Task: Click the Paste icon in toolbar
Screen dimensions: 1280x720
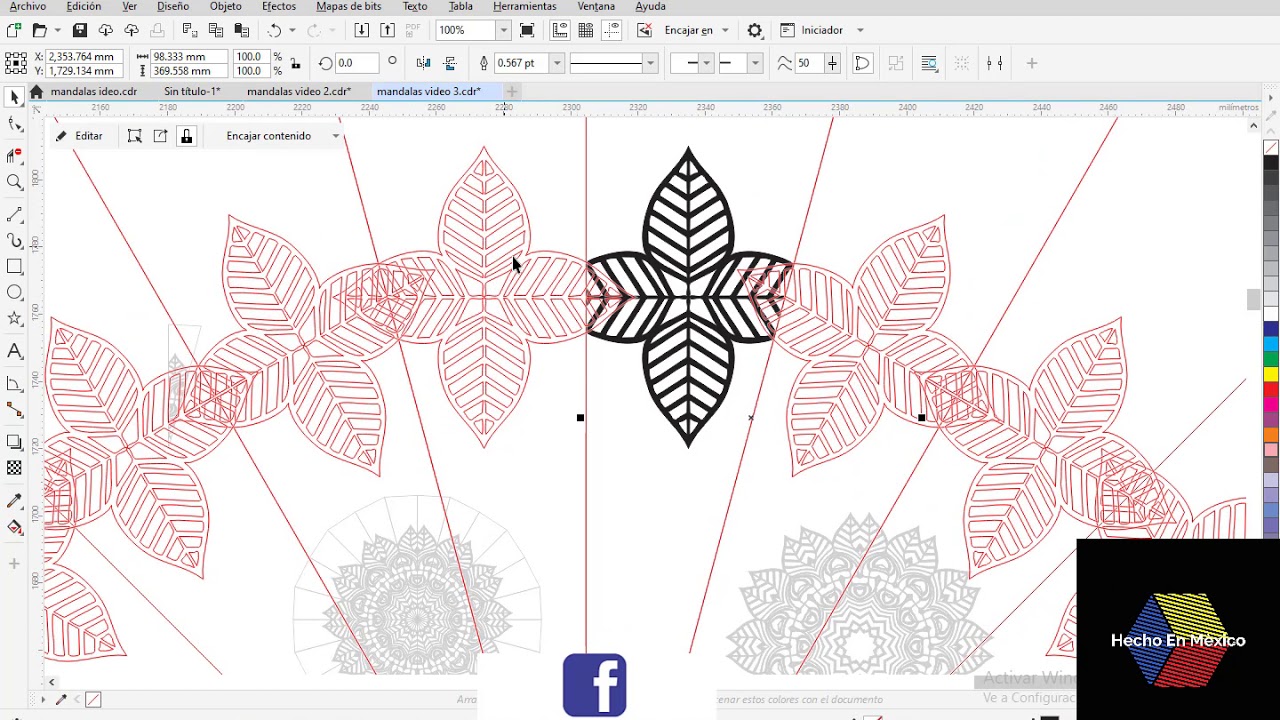Action: [x=242, y=30]
